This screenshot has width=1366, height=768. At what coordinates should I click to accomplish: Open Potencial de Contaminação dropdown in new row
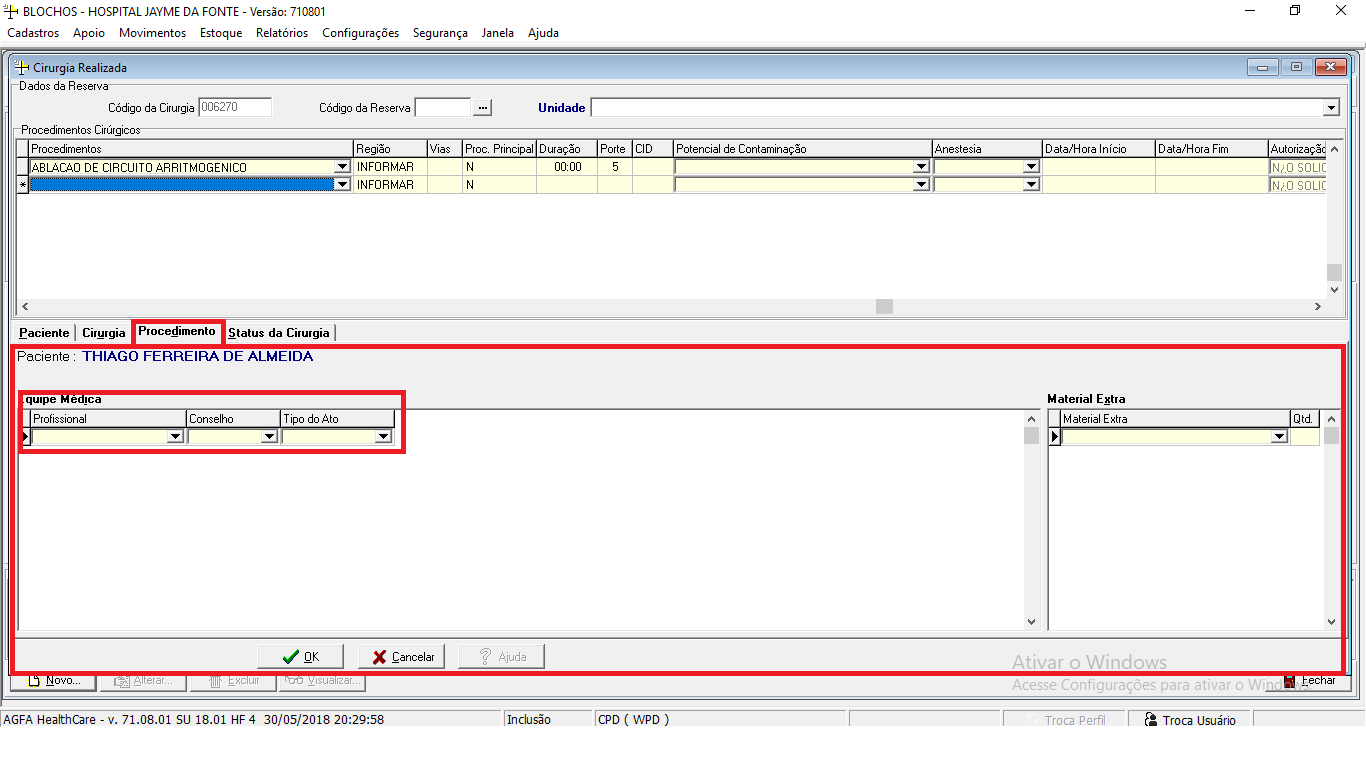tap(921, 185)
